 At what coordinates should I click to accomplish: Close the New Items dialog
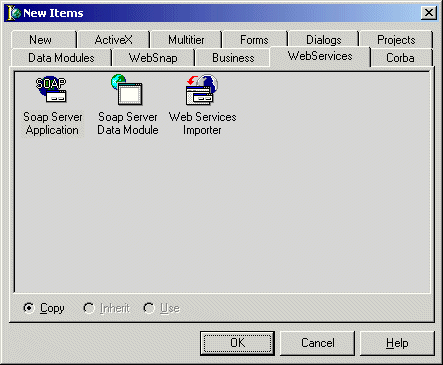tap(429, 13)
